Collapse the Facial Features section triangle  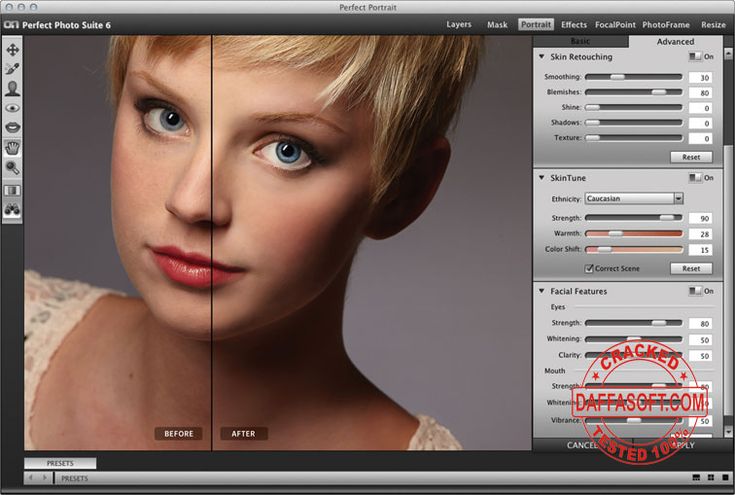[x=542, y=291]
